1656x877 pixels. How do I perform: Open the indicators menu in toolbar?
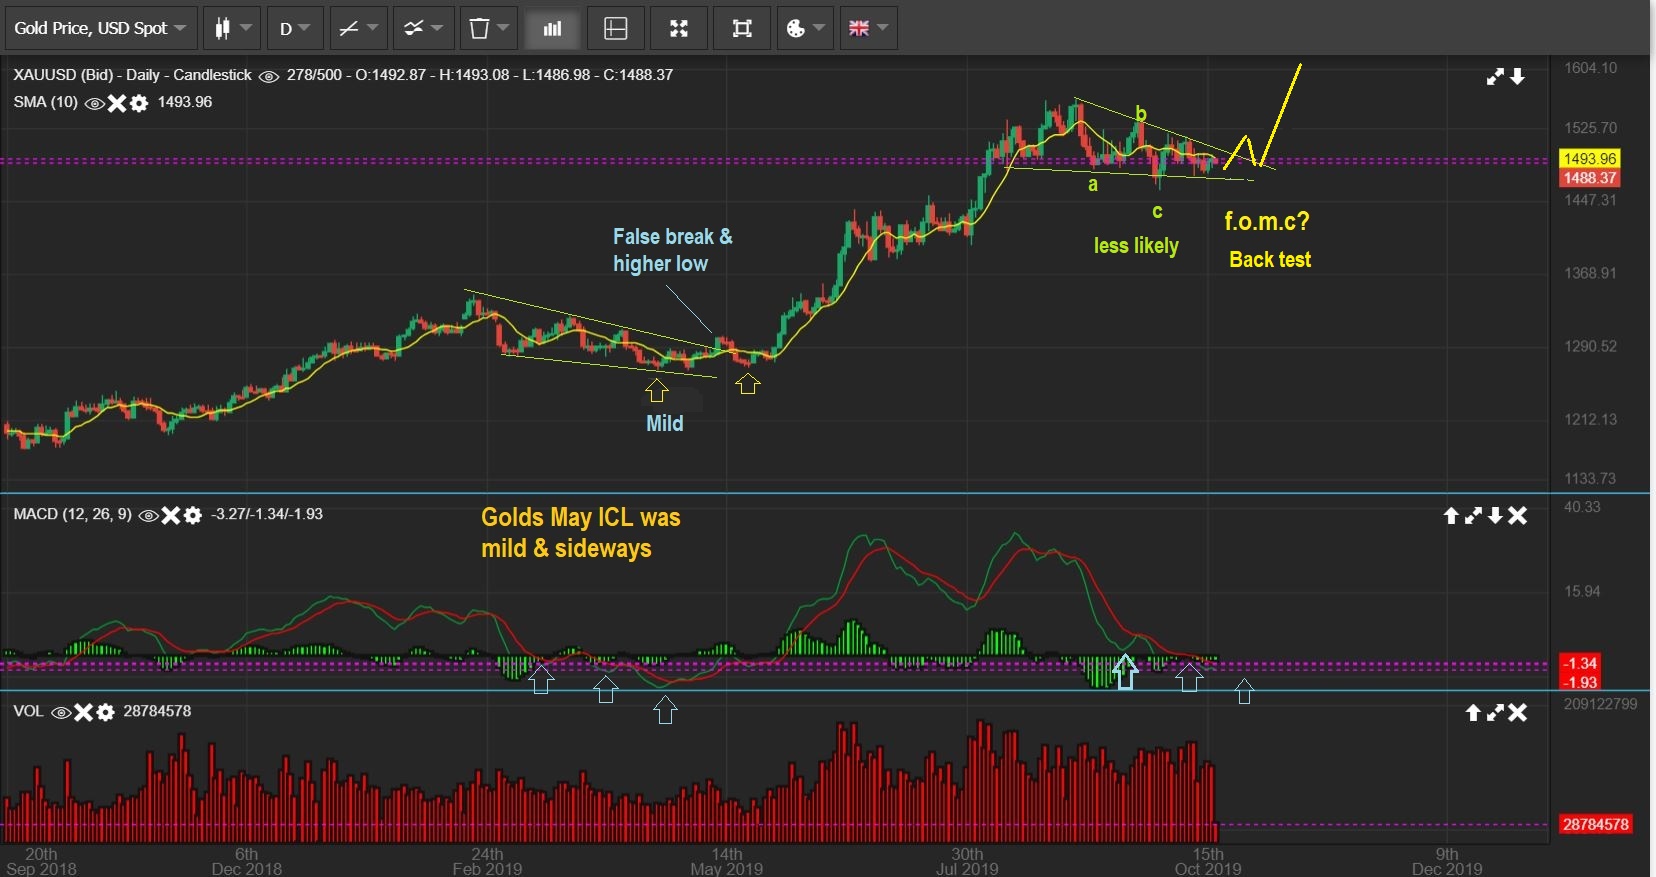pyautogui.click(x=422, y=28)
